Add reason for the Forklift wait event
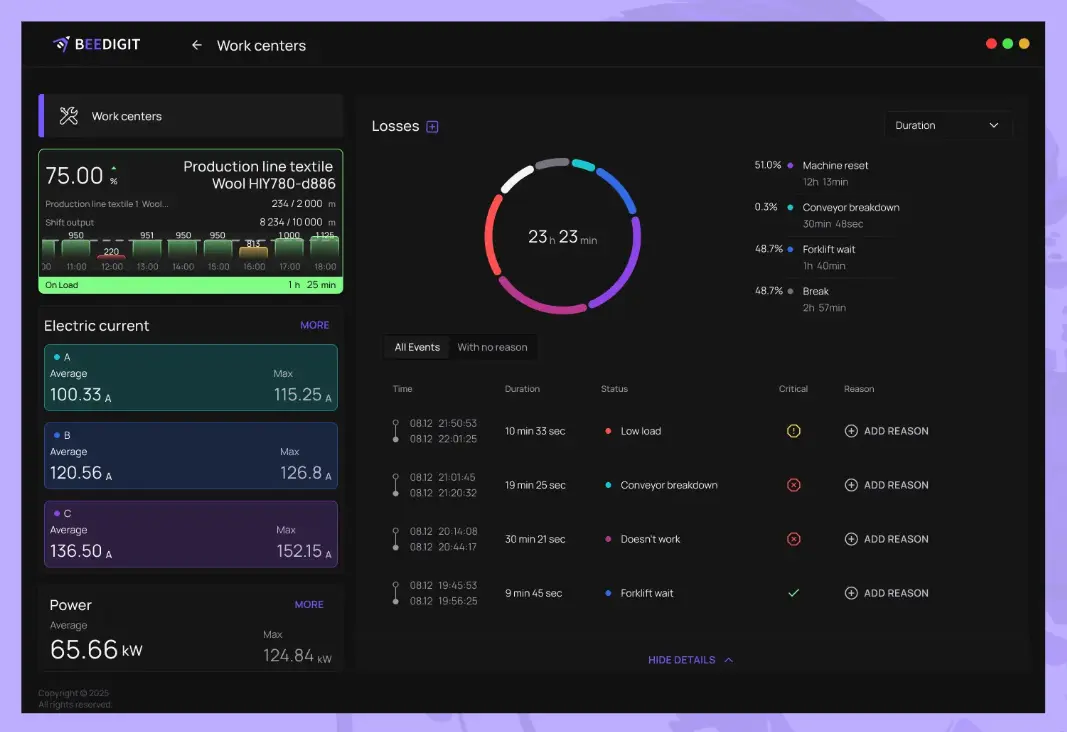Viewport: 1067px width, 732px height. (887, 593)
